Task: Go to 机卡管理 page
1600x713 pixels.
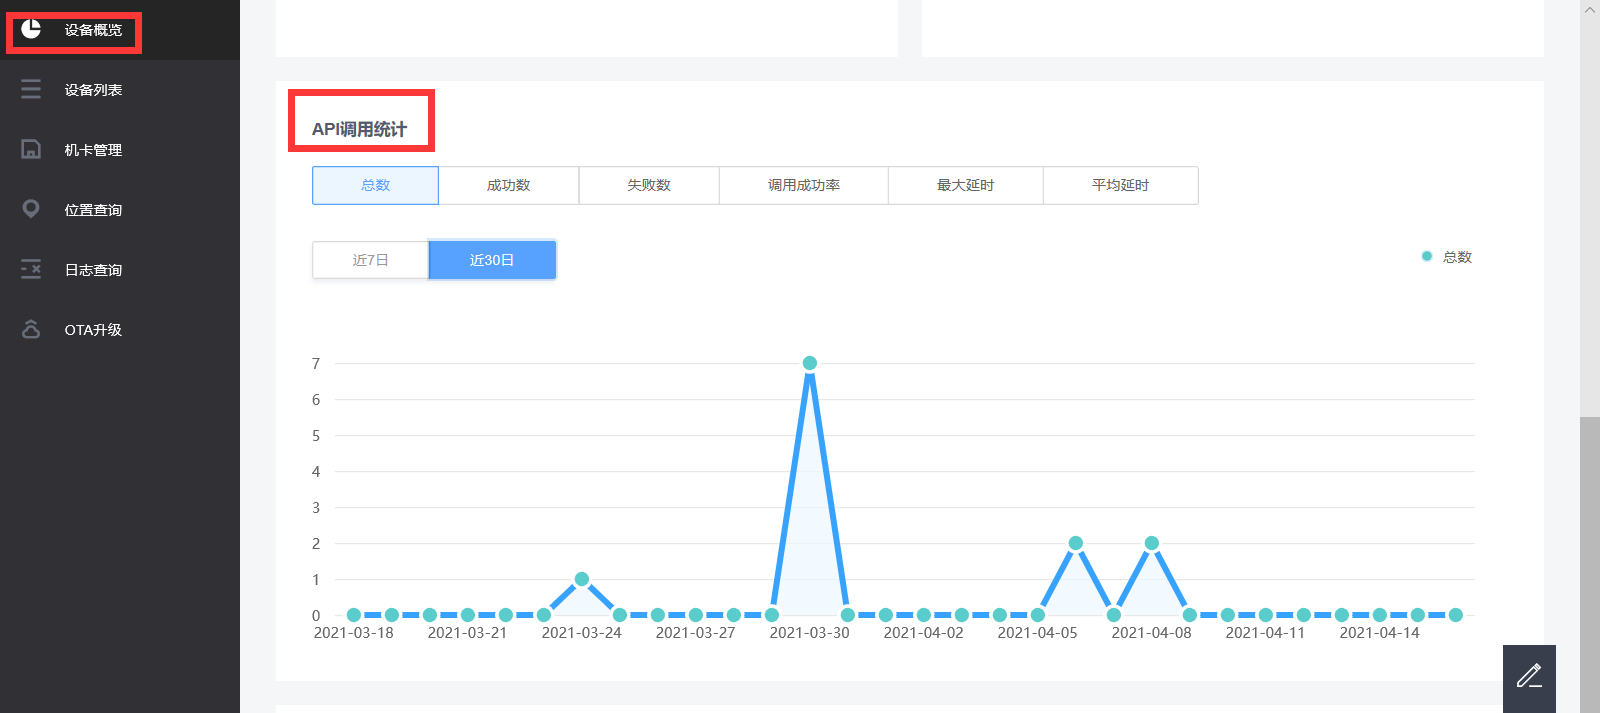Action: pyautogui.click(x=120, y=150)
